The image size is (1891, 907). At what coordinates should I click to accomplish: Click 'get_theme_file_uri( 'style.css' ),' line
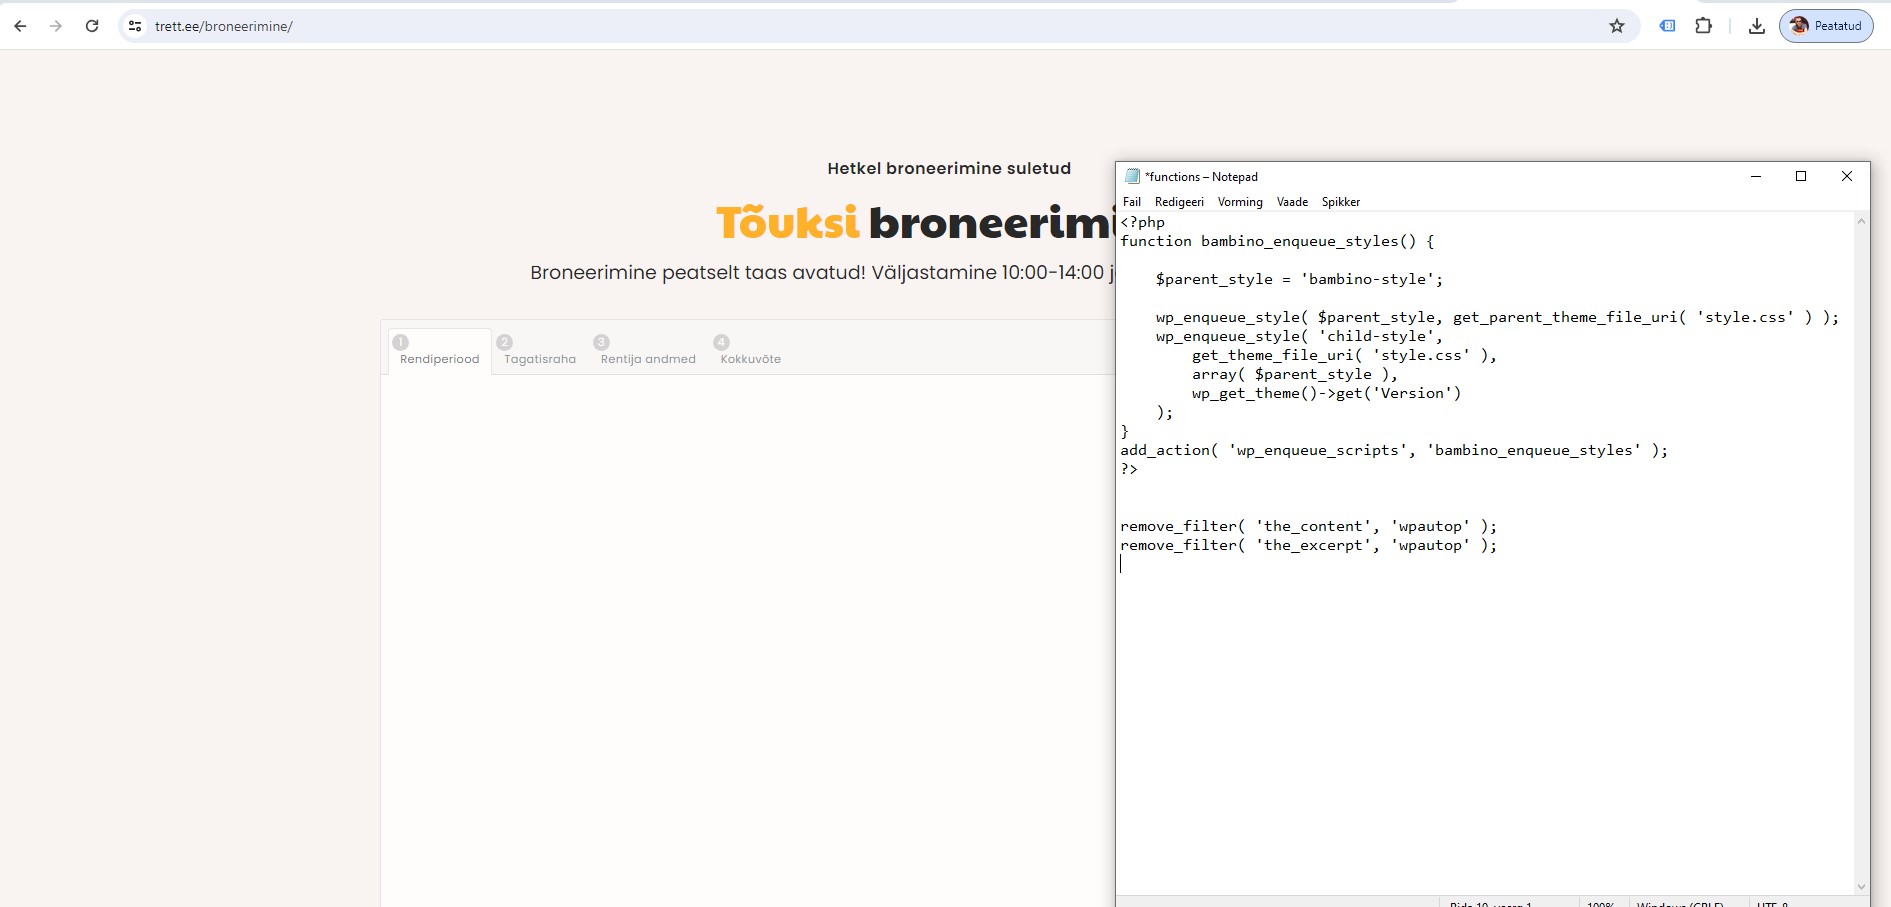coord(1344,355)
